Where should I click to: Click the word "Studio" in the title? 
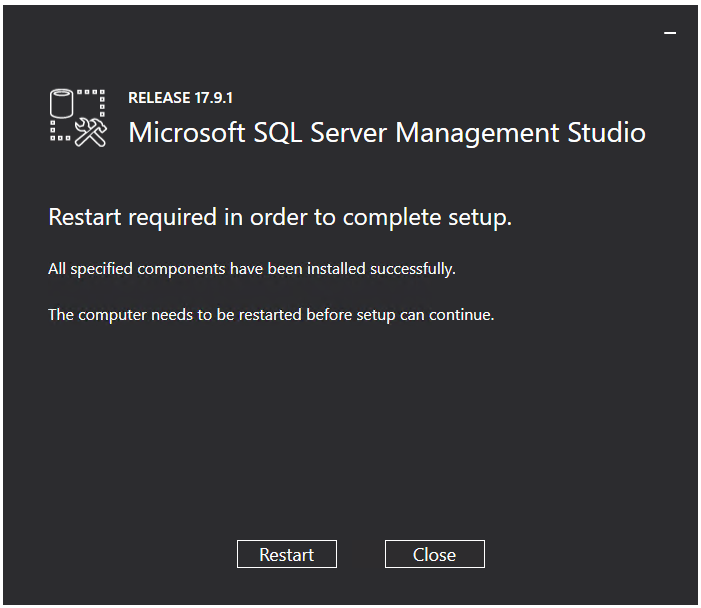point(609,132)
